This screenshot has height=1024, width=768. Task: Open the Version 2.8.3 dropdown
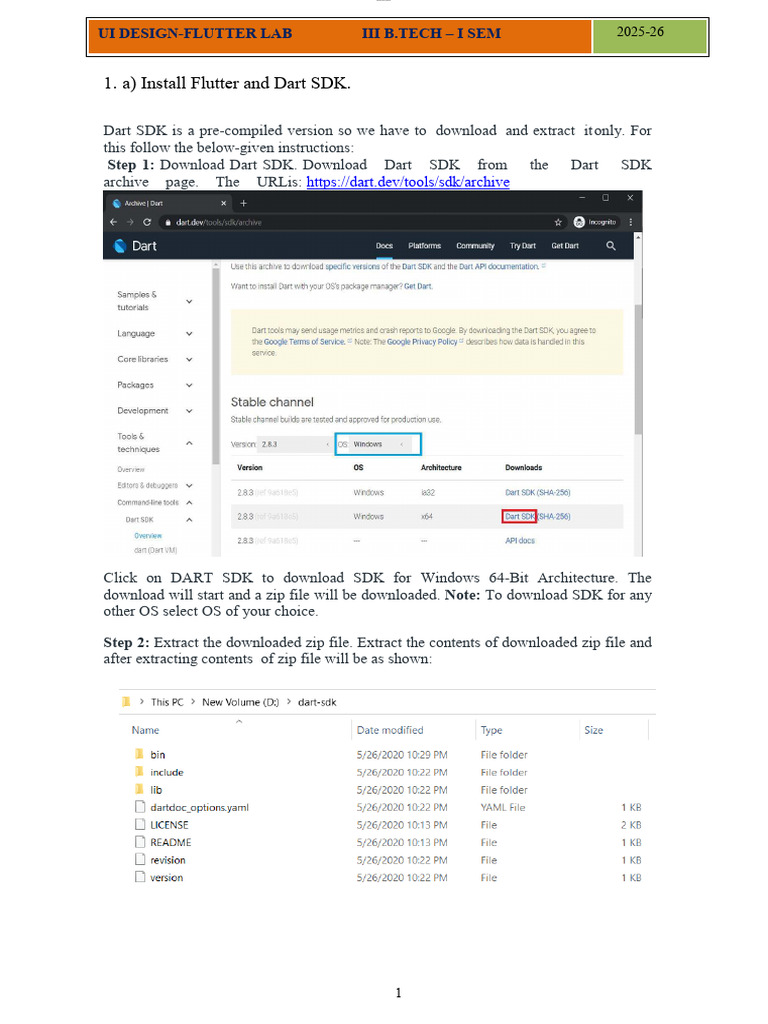[x=295, y=444]
